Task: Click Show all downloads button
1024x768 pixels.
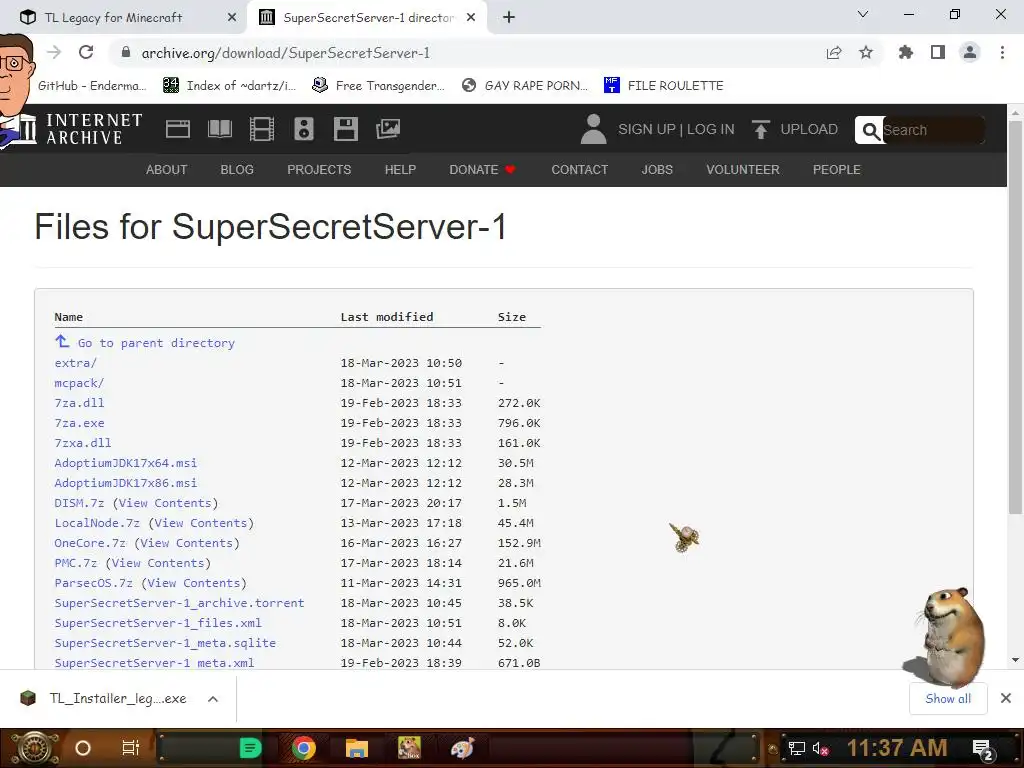Action: pyautogui.click(x=948, y=699)
